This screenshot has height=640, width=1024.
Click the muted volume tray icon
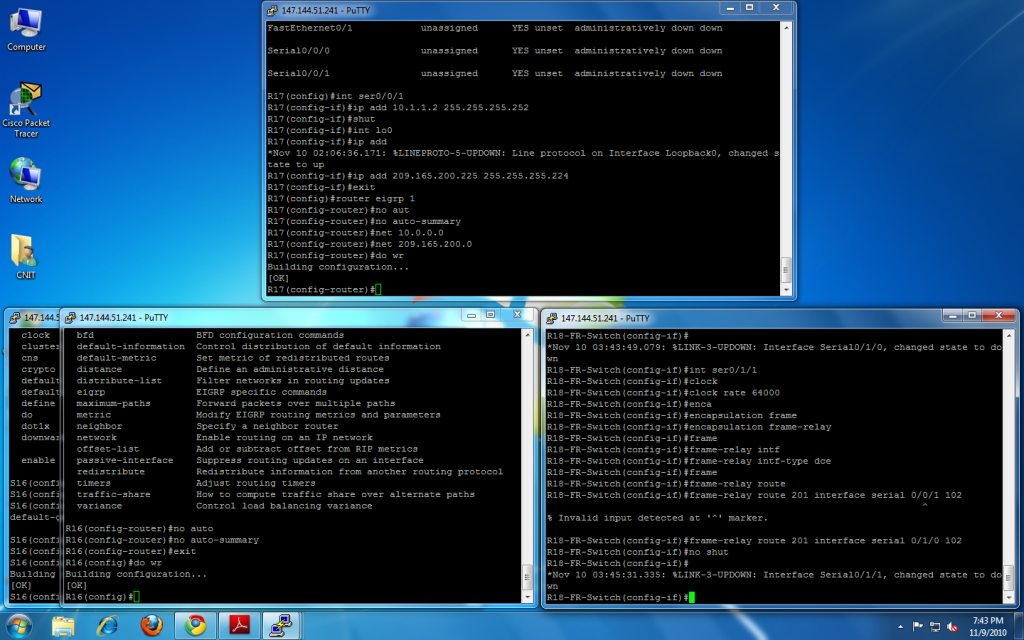954,626
